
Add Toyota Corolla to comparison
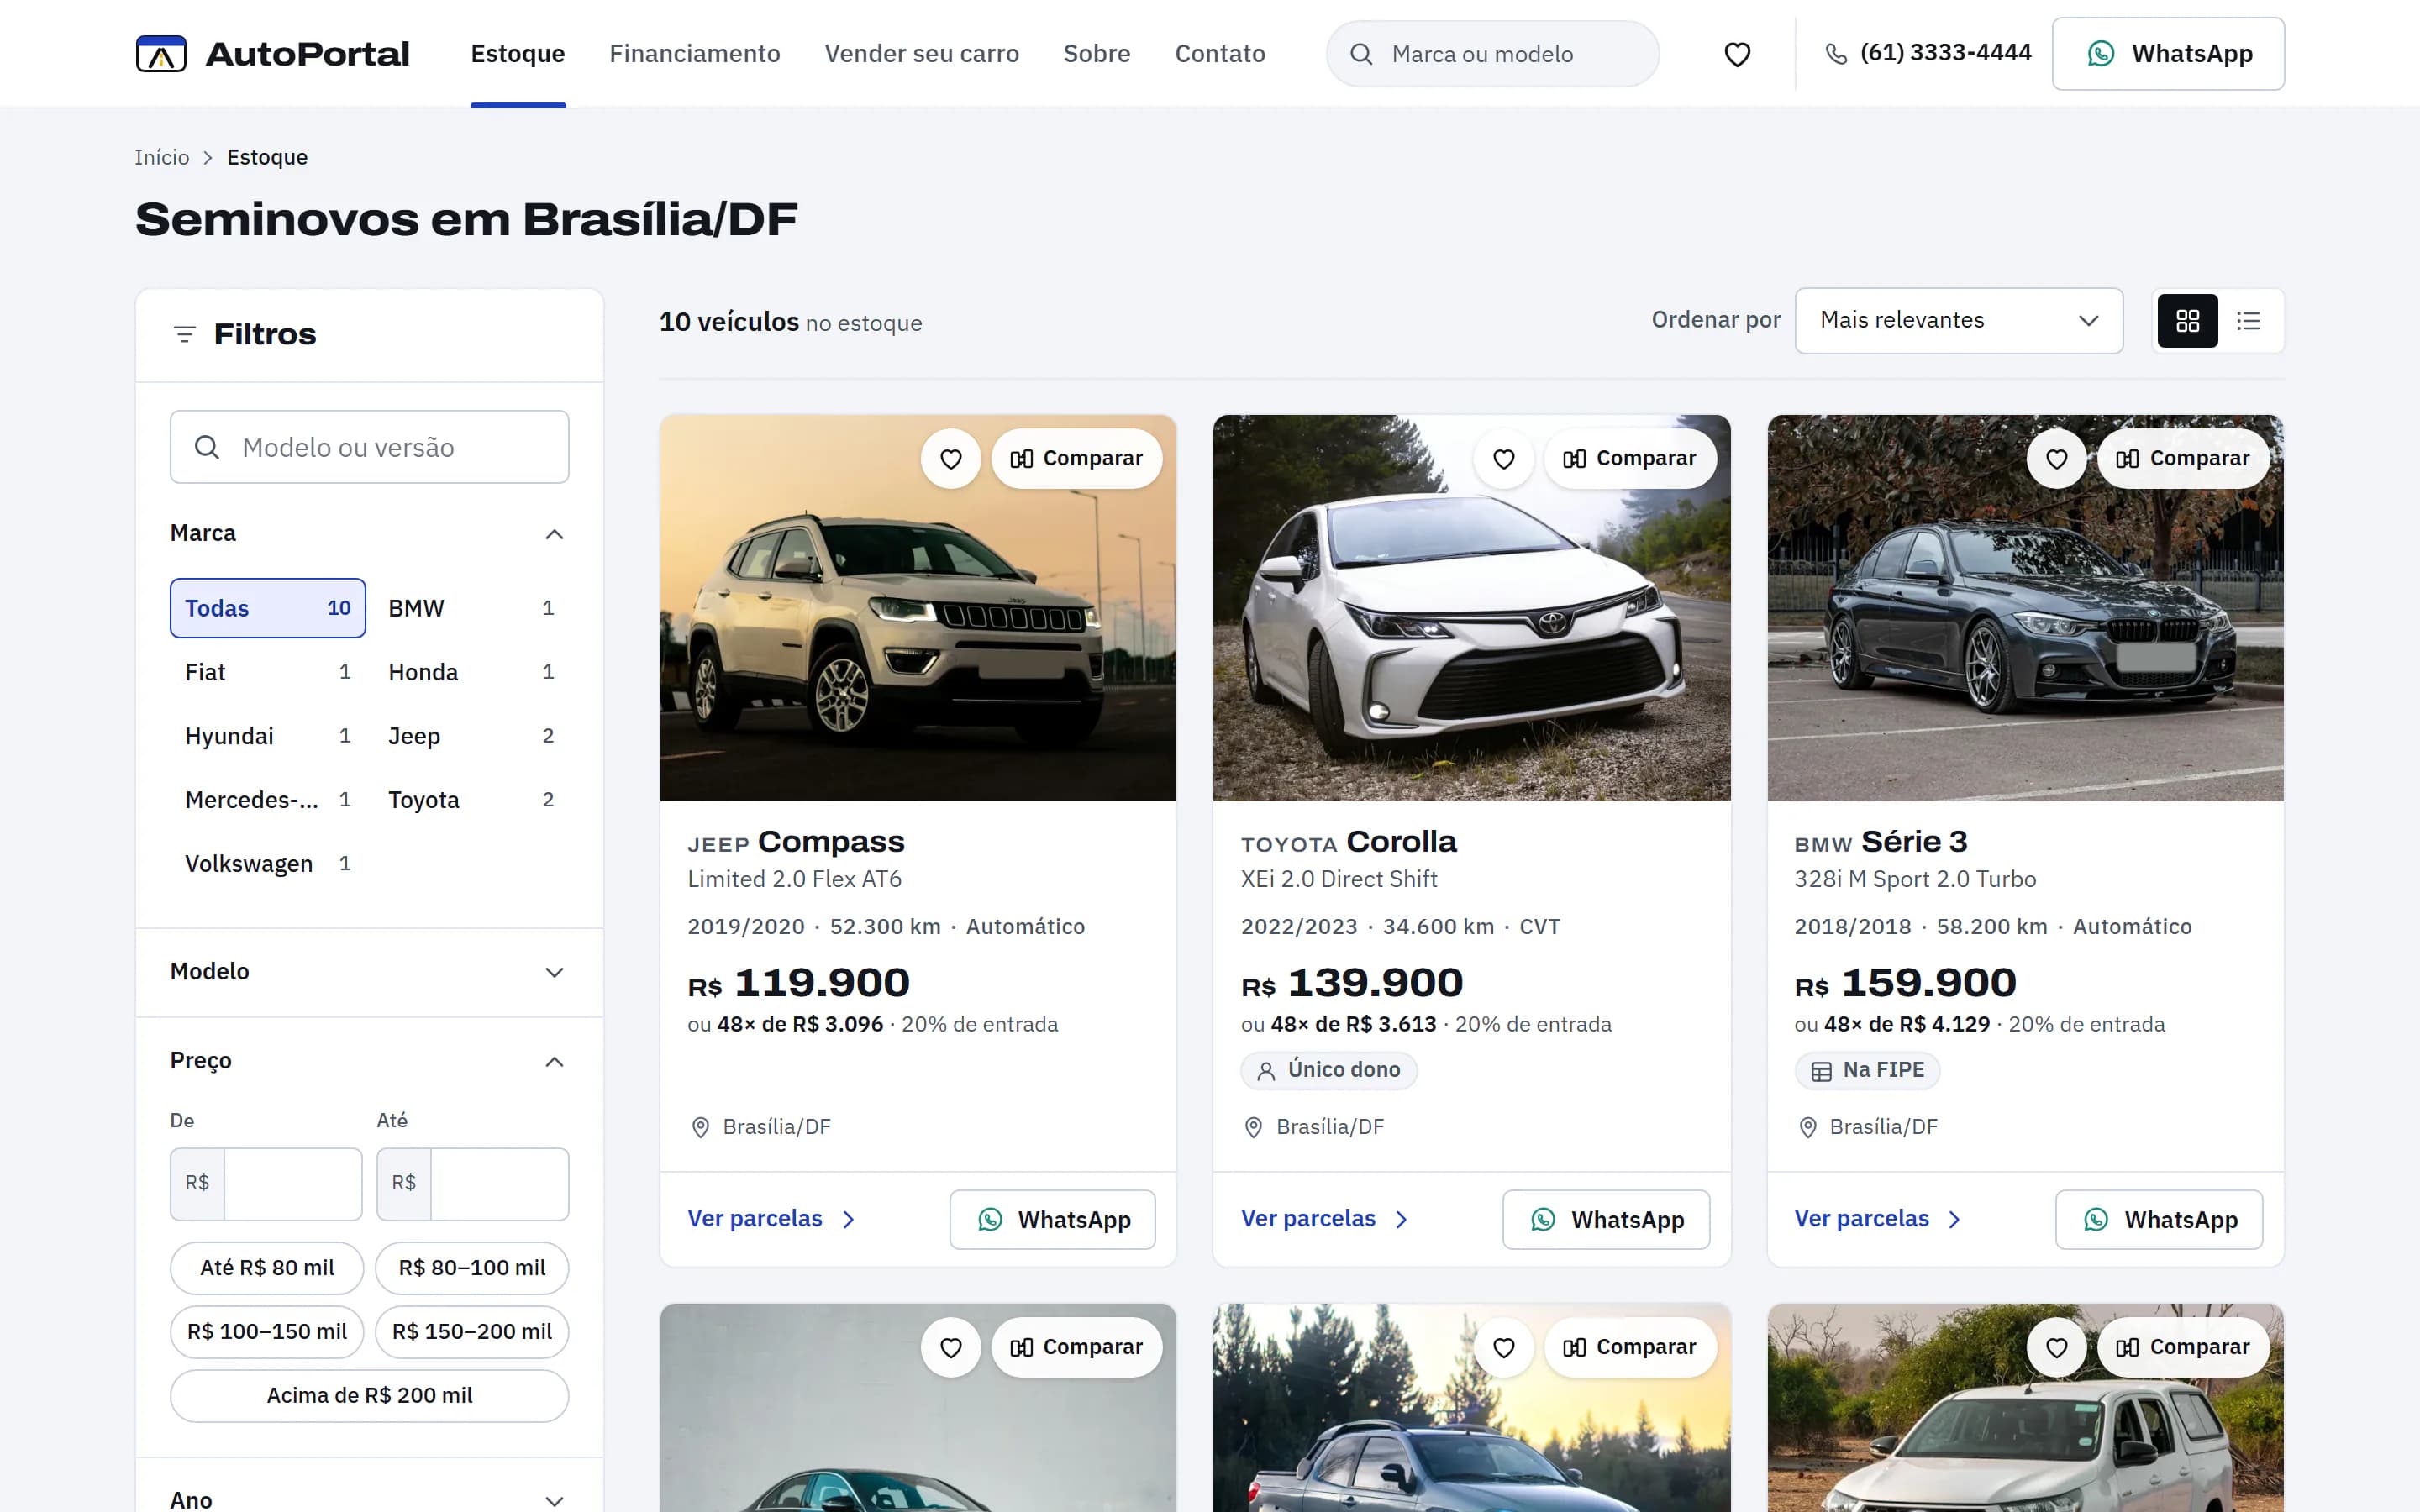1630,459
